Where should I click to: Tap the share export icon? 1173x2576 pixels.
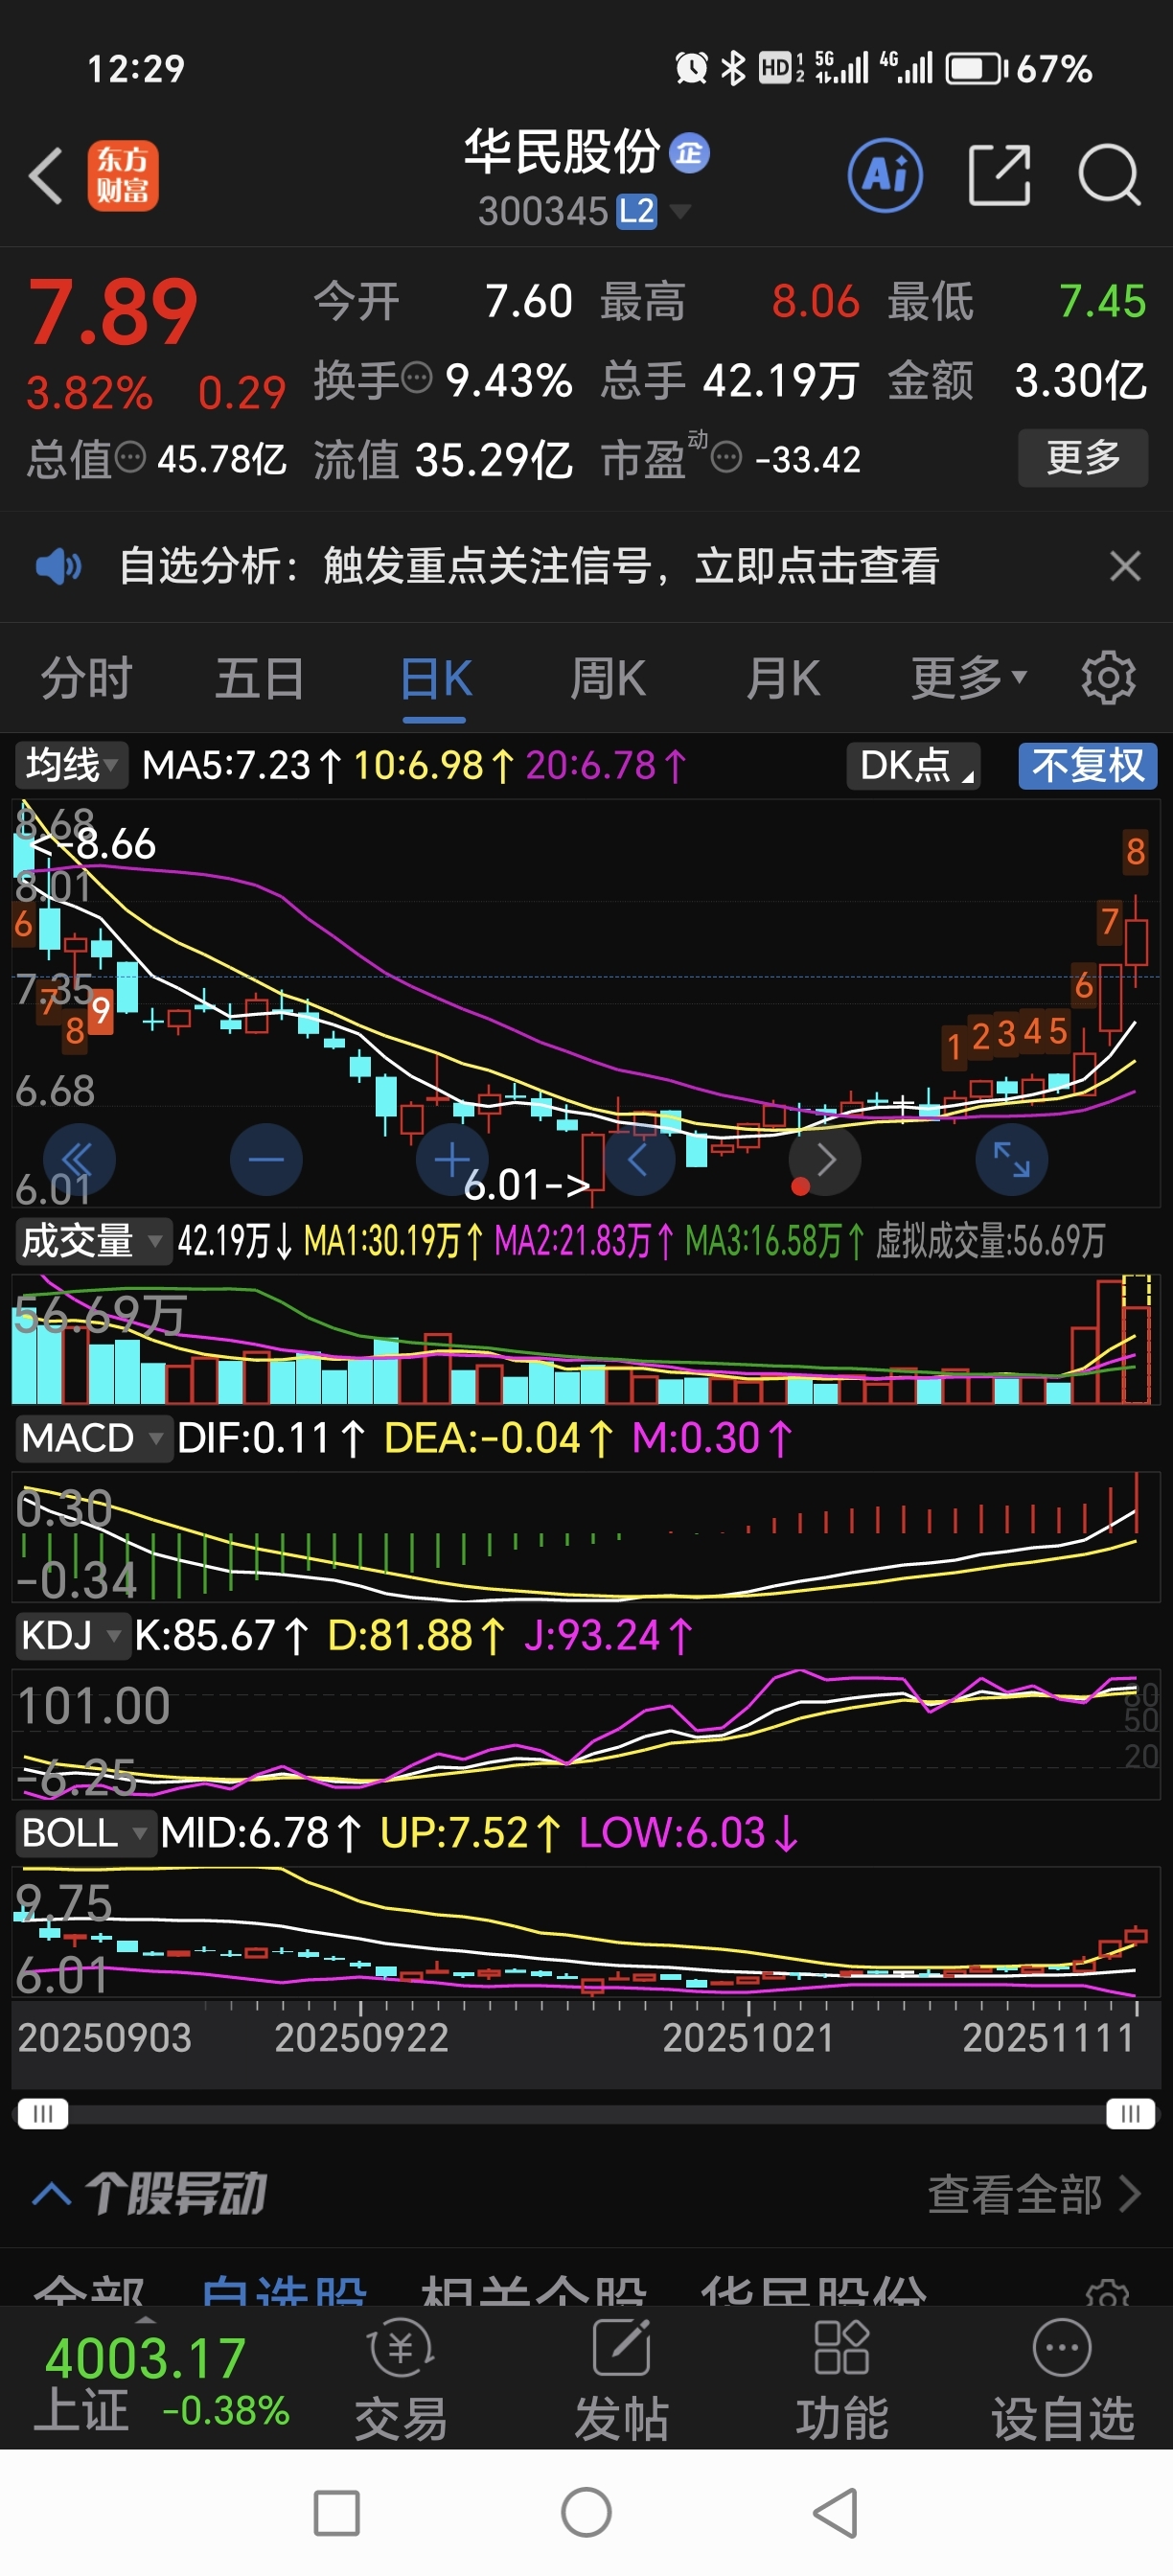click(x=999, y=176)
